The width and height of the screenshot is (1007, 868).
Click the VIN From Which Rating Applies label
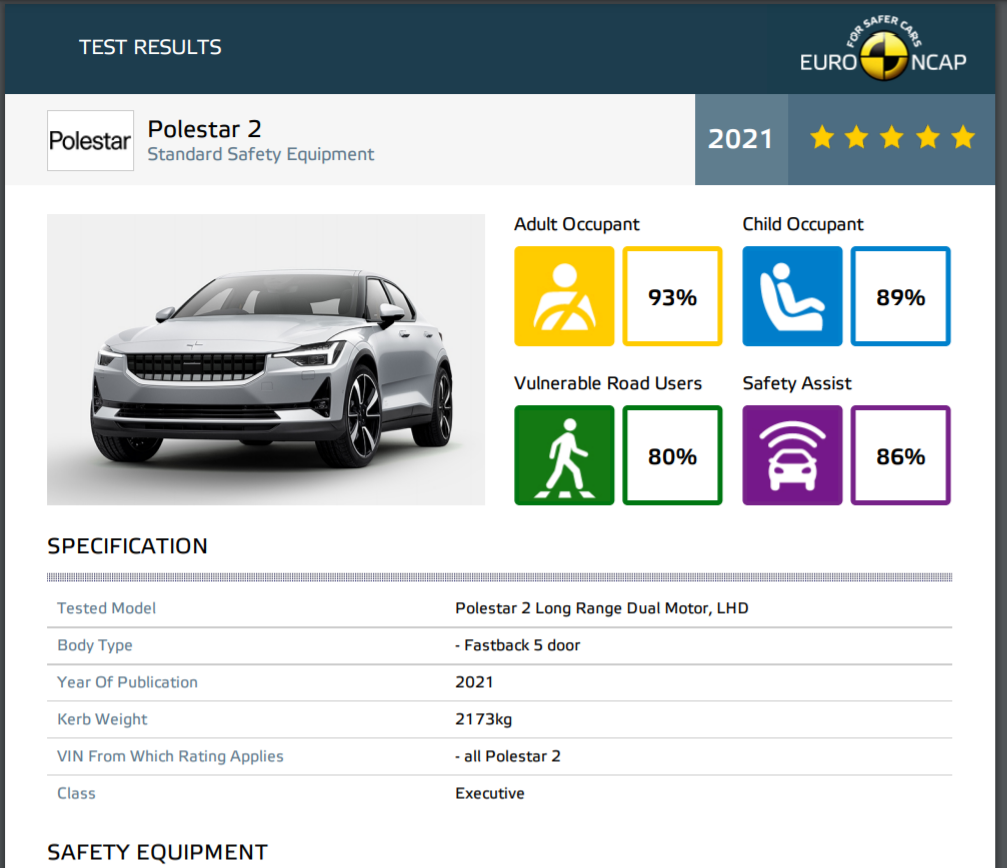pyautogui.click(x=170, y=756)
